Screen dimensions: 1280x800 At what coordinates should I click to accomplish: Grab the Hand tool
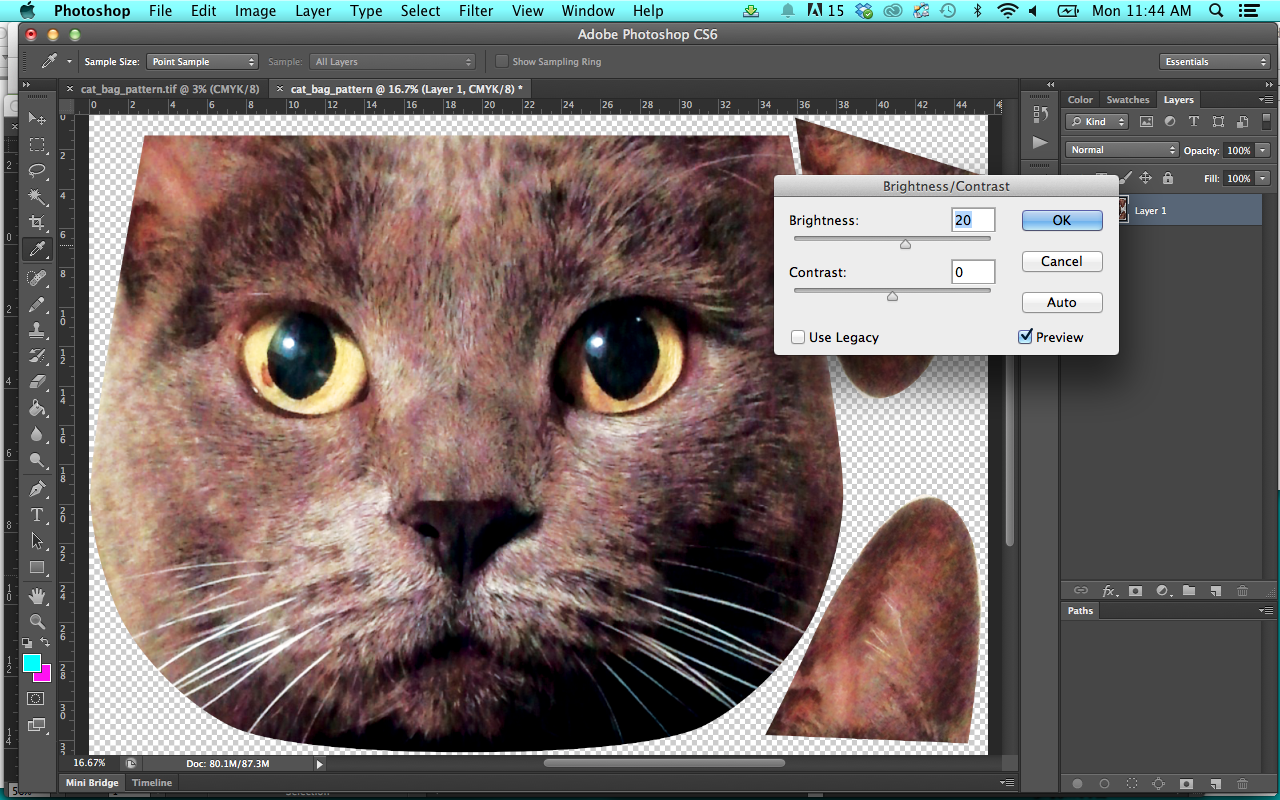[x=36, y=595]
